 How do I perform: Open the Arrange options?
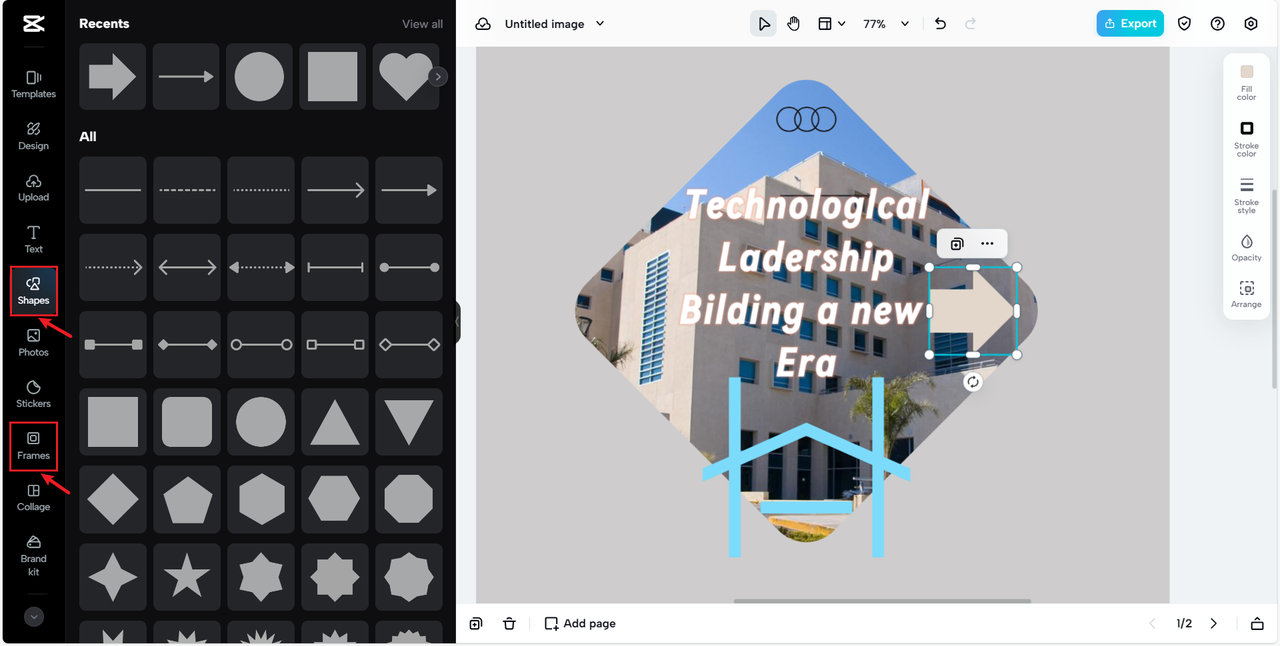tap(1246, 294)
